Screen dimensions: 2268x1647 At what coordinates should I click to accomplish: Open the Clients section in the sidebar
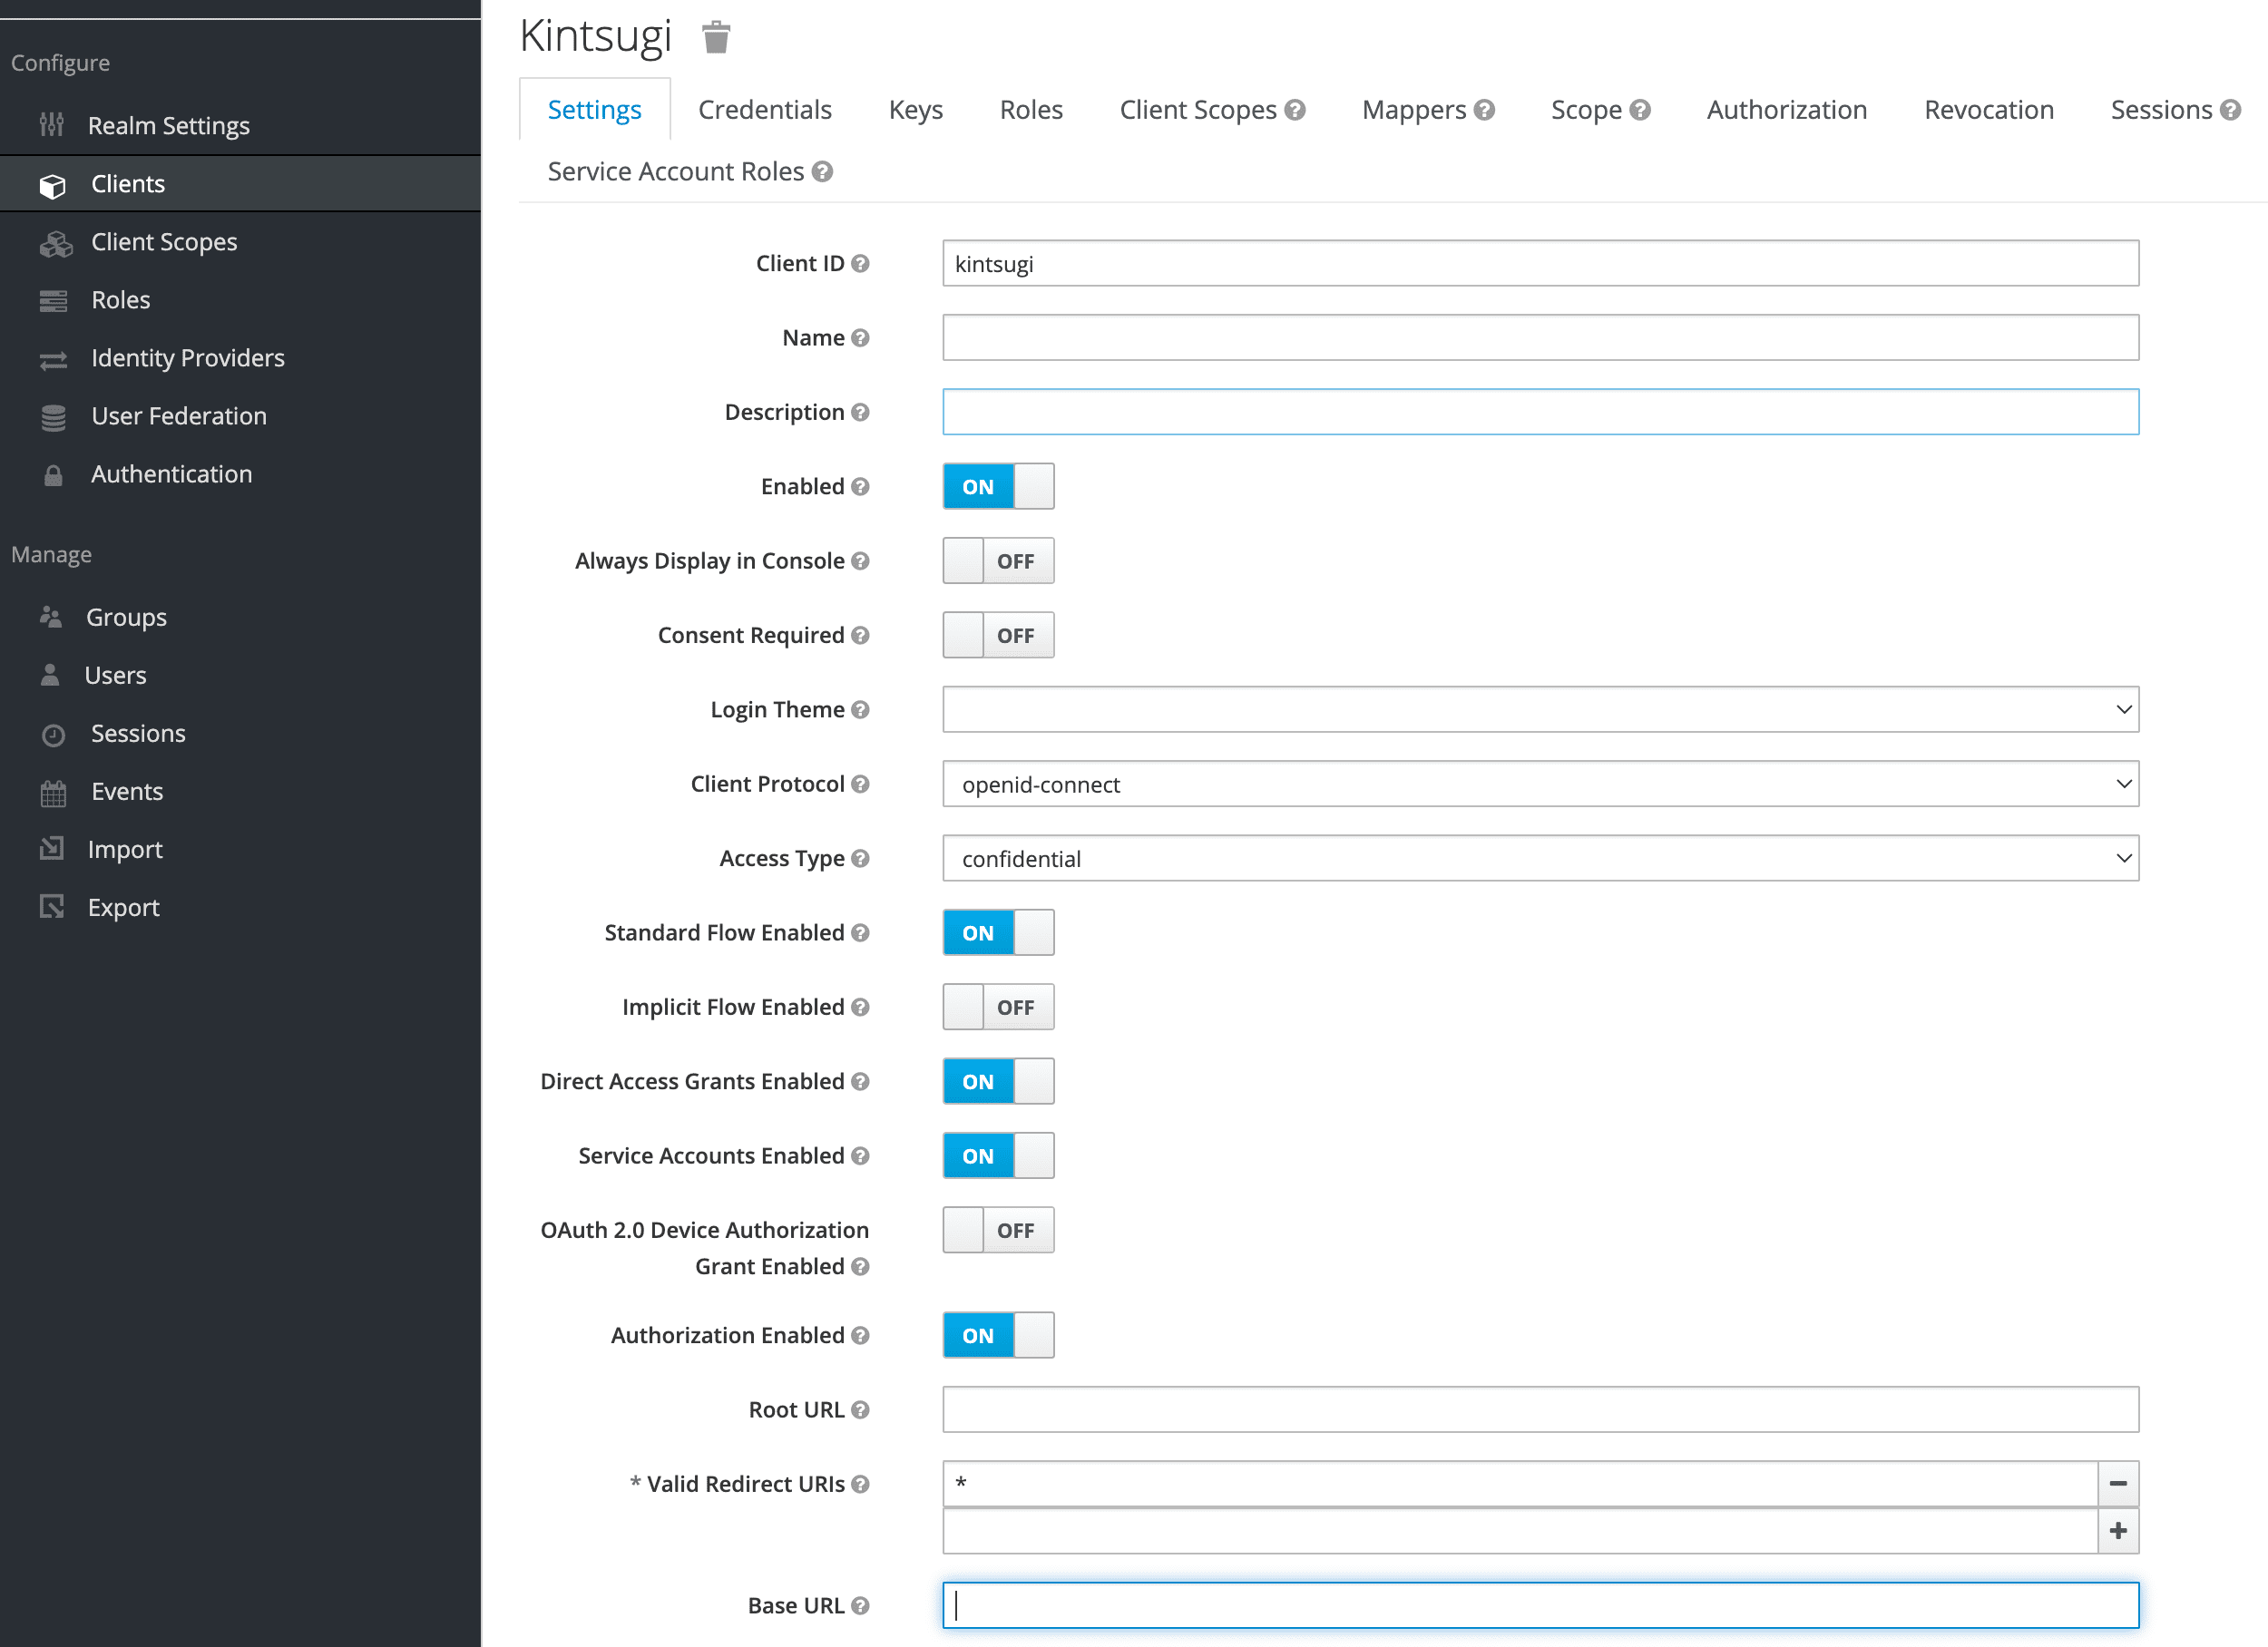tap(128, 183)
